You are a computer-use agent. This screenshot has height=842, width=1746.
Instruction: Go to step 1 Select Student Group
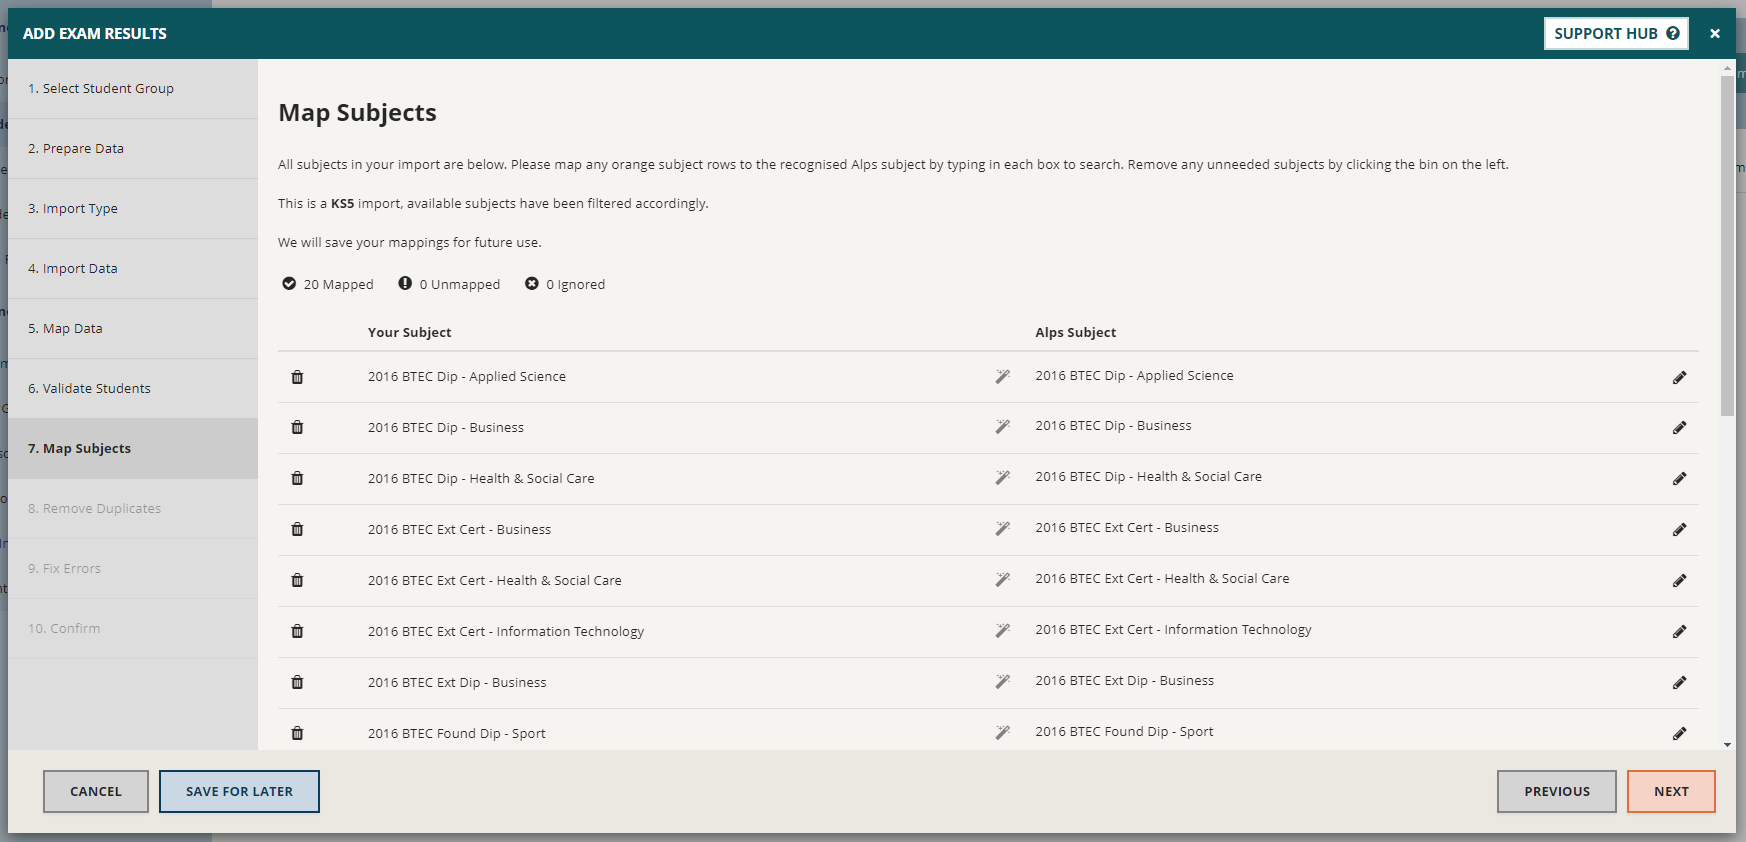point(101,89)
